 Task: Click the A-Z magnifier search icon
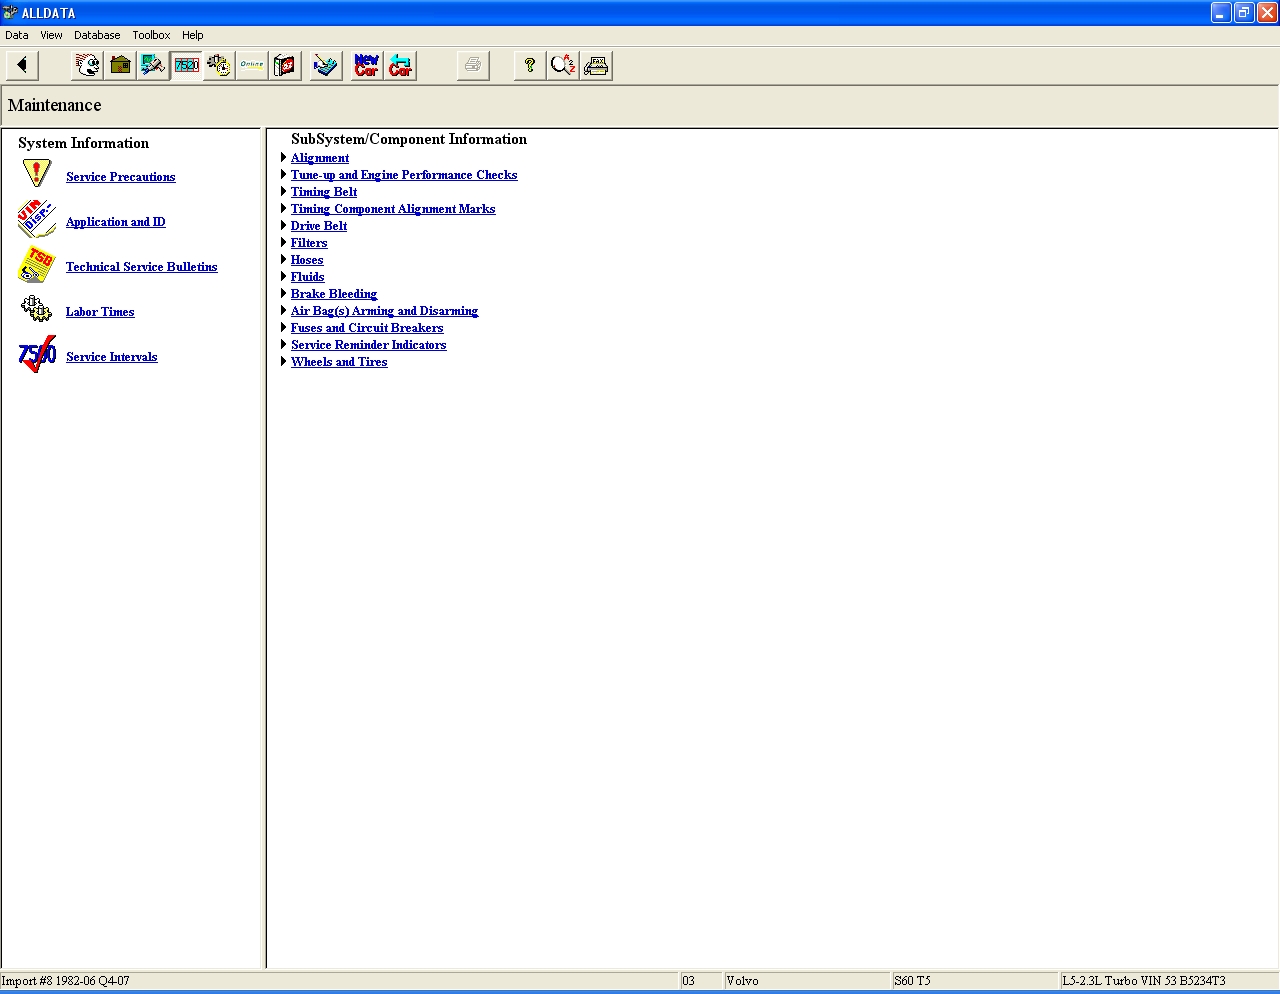pyautogui.click(x=563, y=66)
